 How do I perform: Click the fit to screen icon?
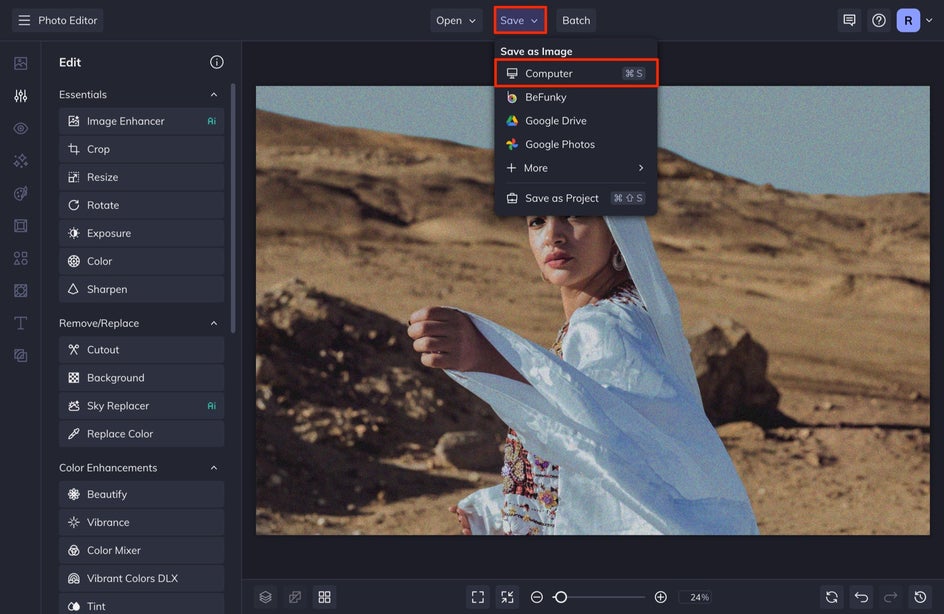click(x=478, y=597)
